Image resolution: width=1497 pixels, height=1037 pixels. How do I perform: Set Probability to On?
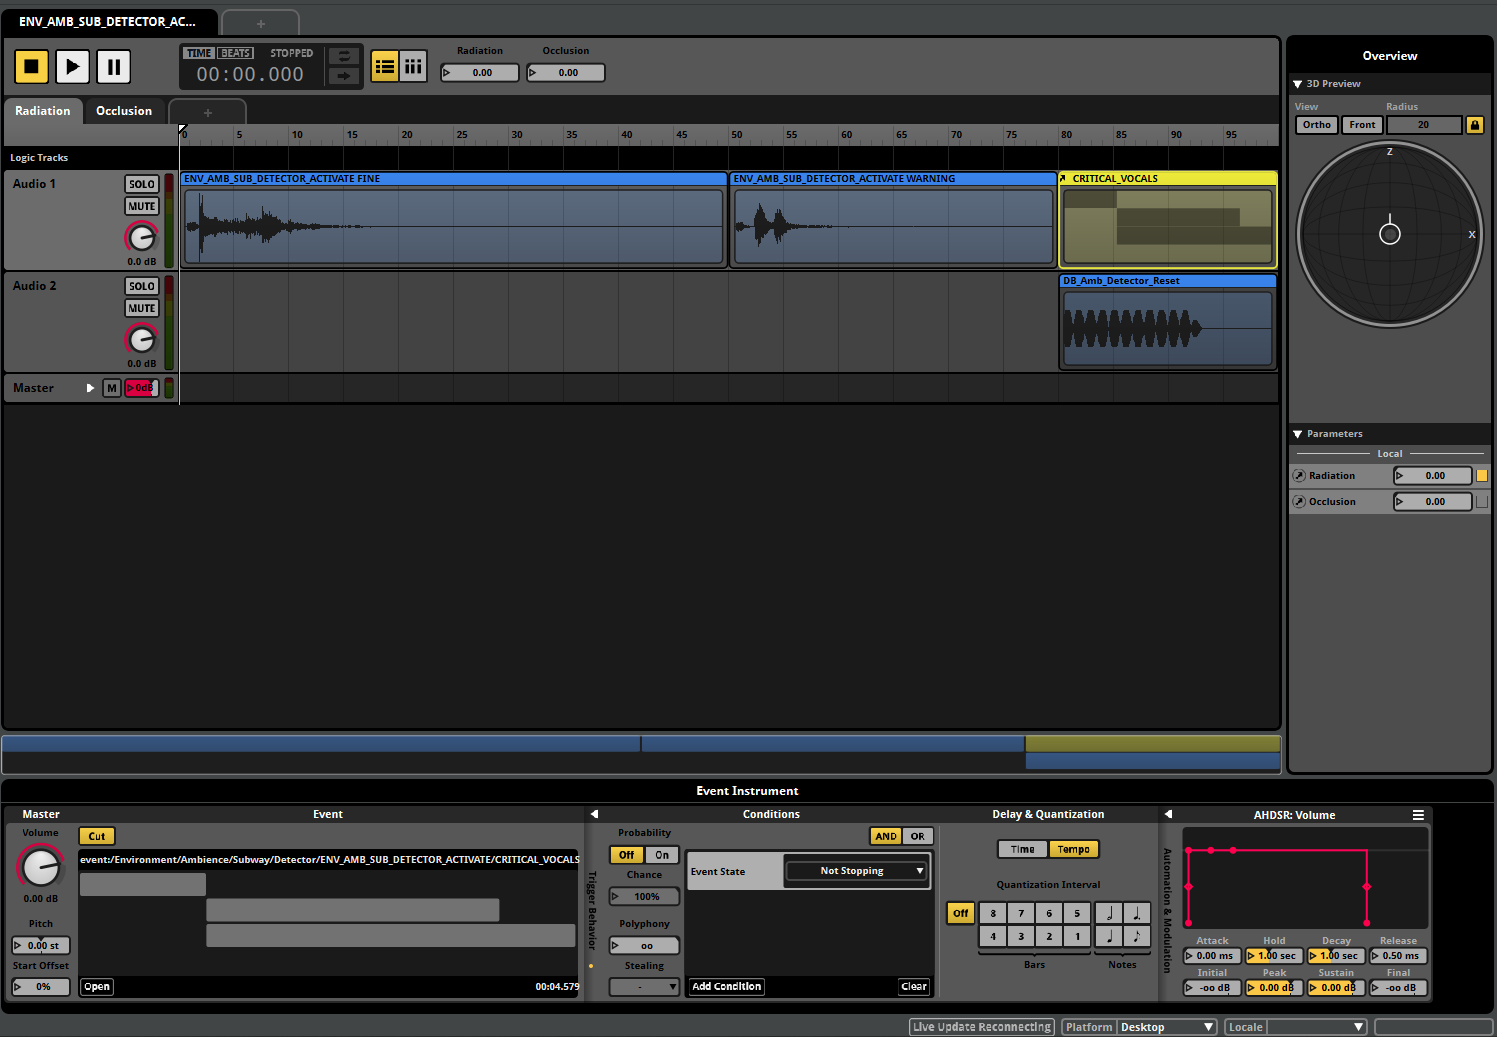662,855
